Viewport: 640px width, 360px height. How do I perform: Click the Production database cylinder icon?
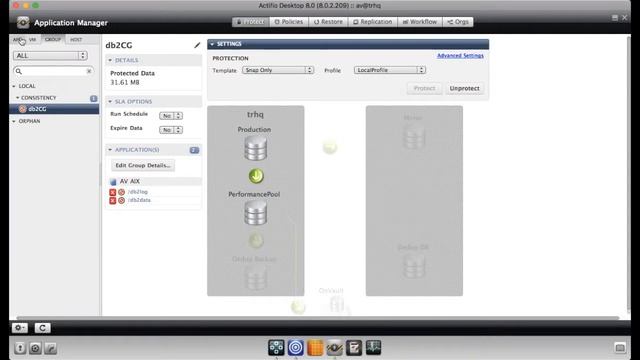[256, 148]
